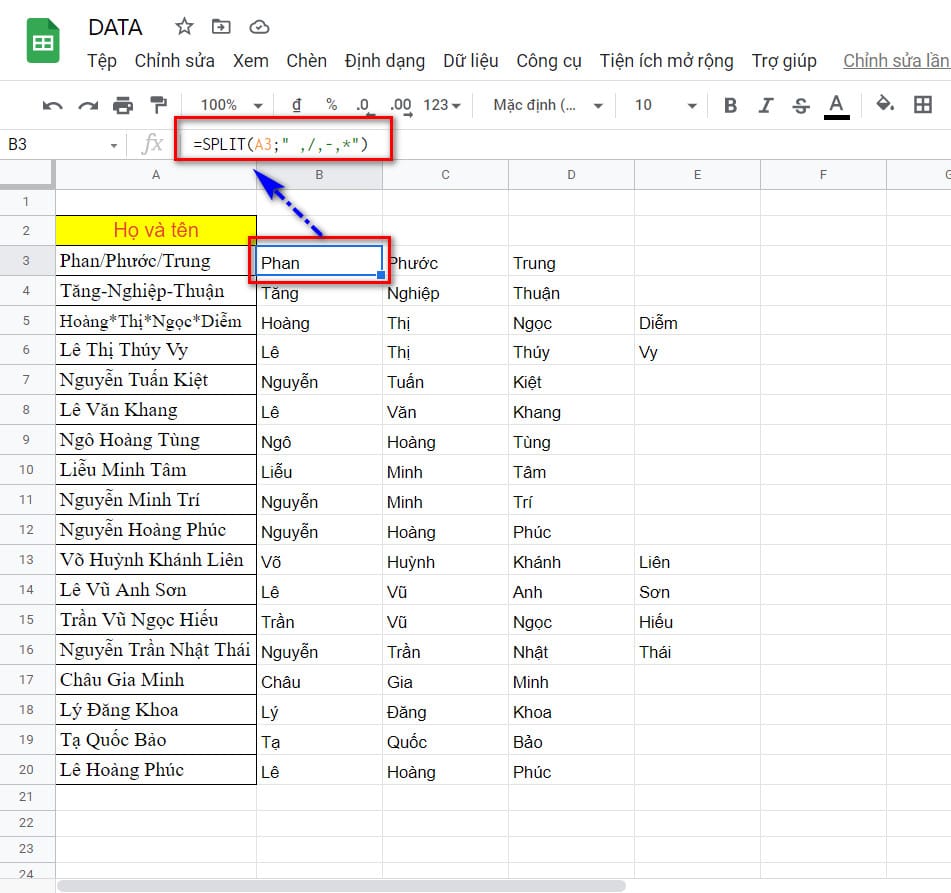
Task: Print the spreadsheet using printer icon
Action: click(123, 105)
